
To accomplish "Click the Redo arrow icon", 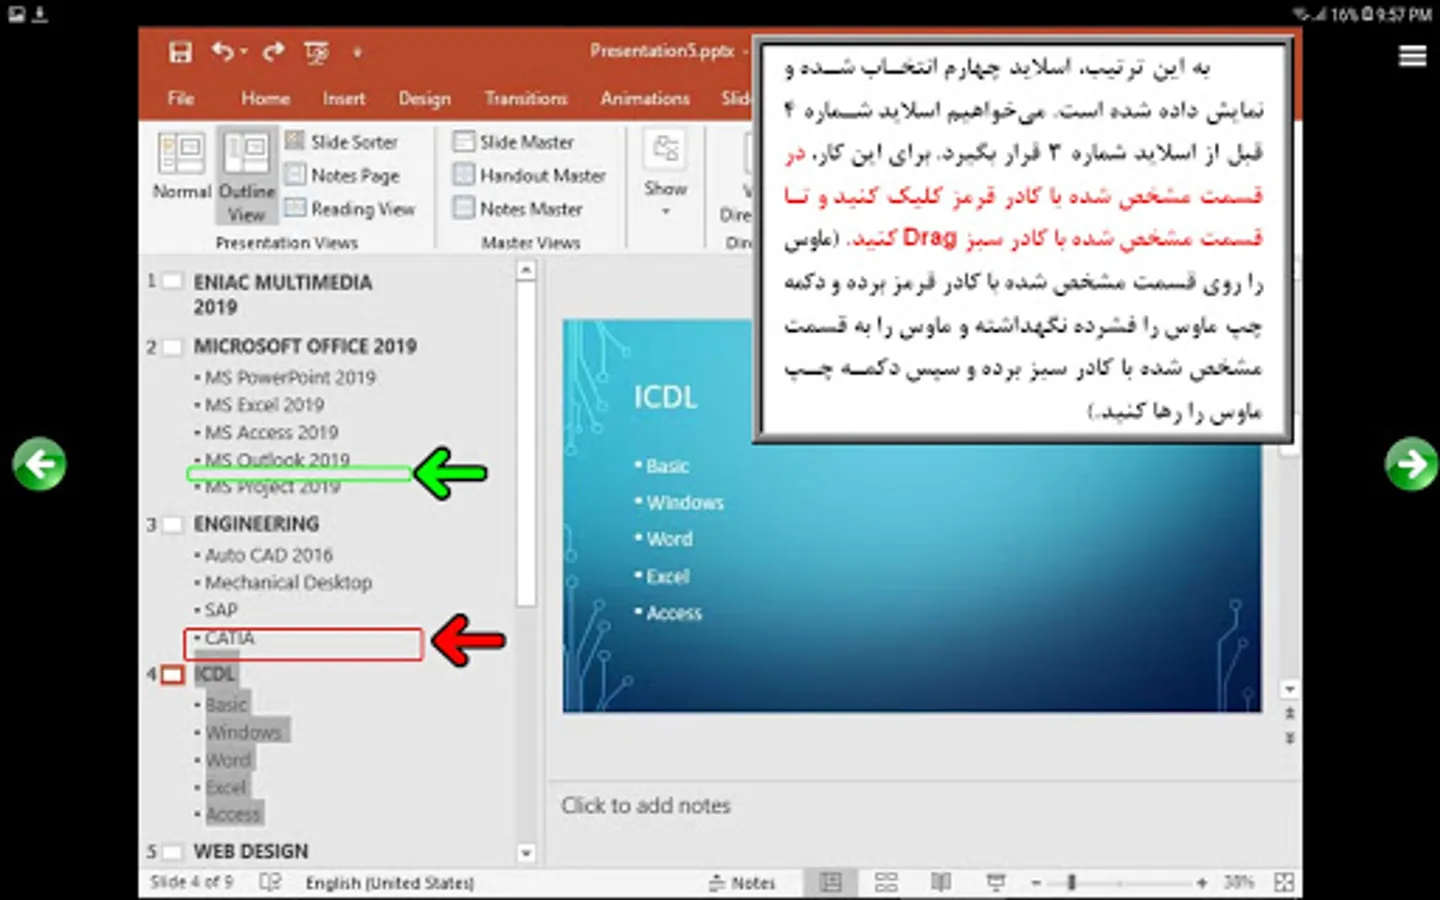I will click(273, 52).
